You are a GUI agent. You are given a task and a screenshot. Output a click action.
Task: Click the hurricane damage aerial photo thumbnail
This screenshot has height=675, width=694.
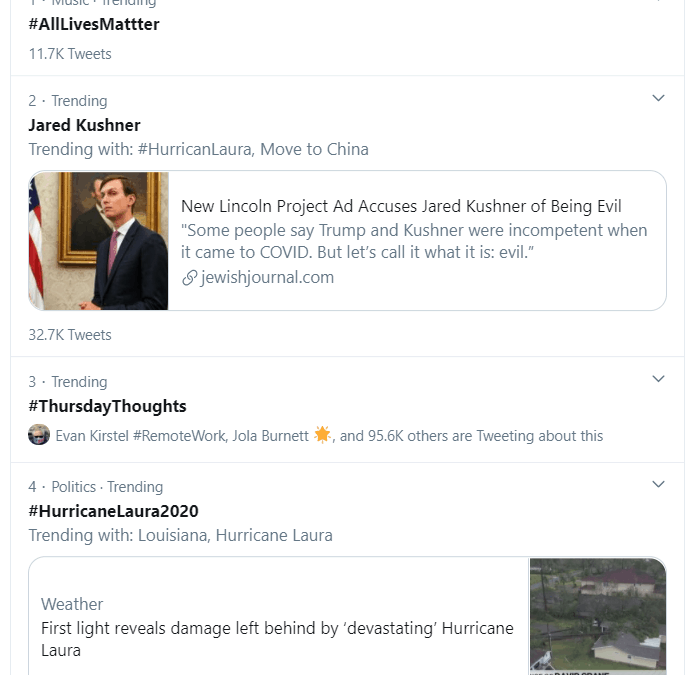(x=597, y=614)
